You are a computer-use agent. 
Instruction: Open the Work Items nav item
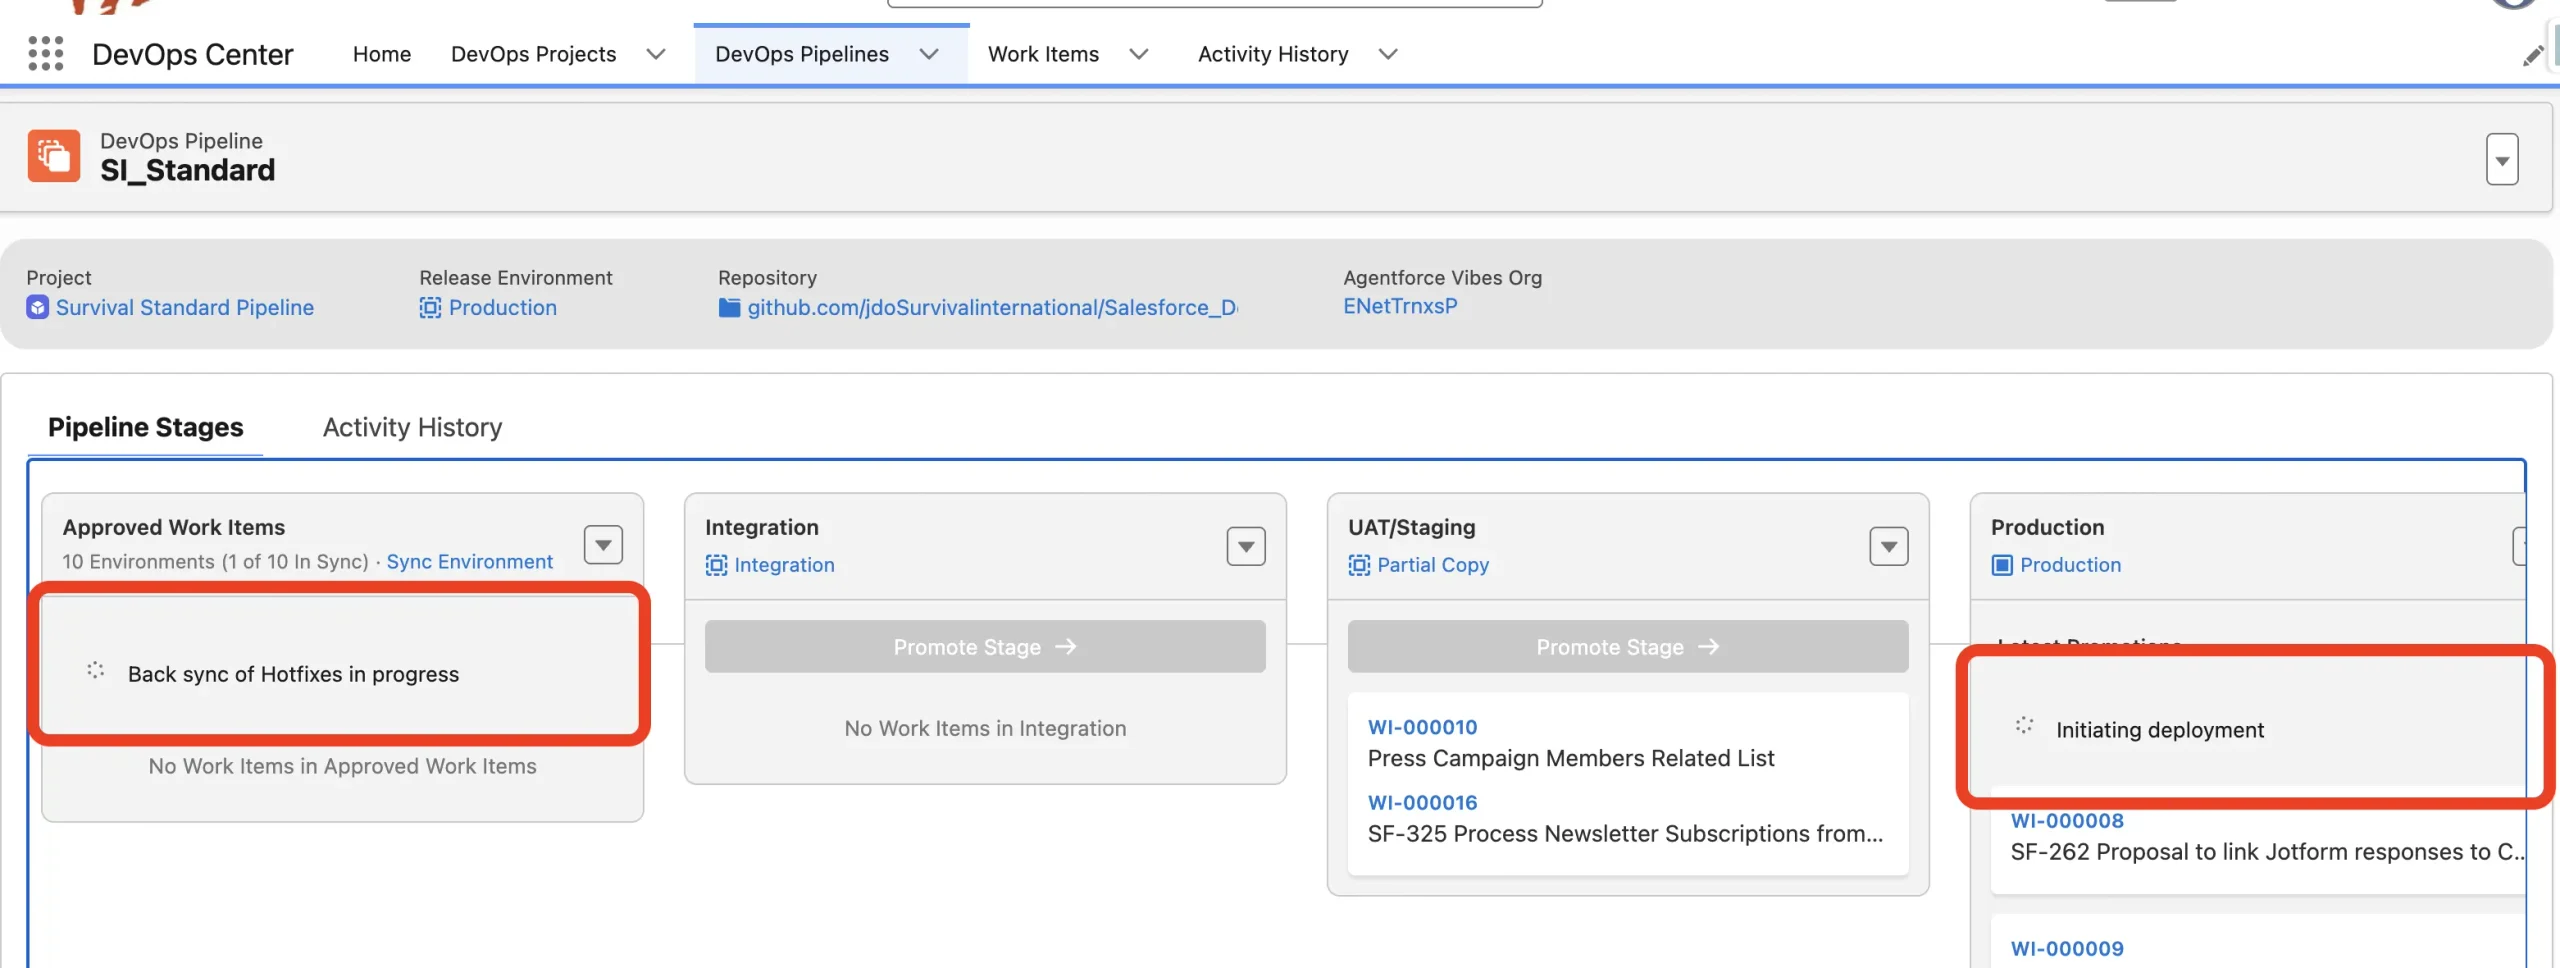[x=1043, y=54]
